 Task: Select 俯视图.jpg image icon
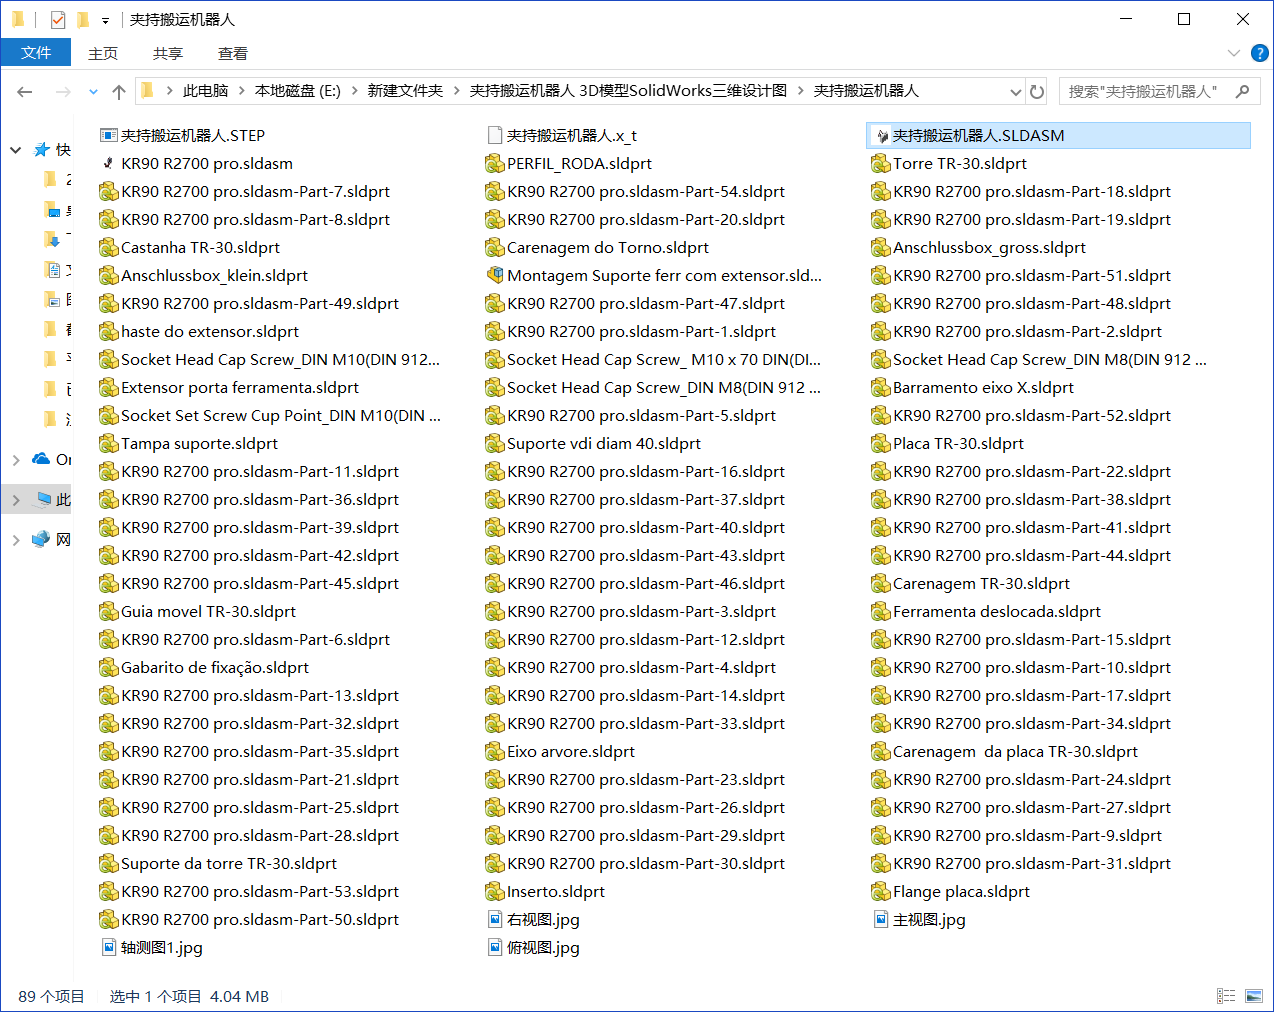[495, 948]
